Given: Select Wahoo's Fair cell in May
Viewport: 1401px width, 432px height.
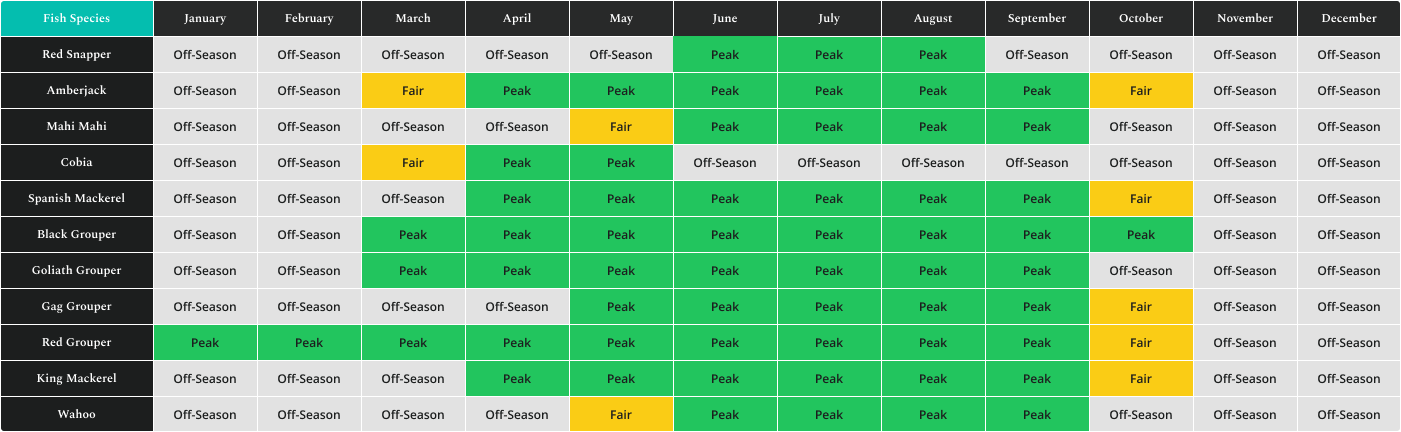Looking at the screenshot, I should [x=621, y=415].
